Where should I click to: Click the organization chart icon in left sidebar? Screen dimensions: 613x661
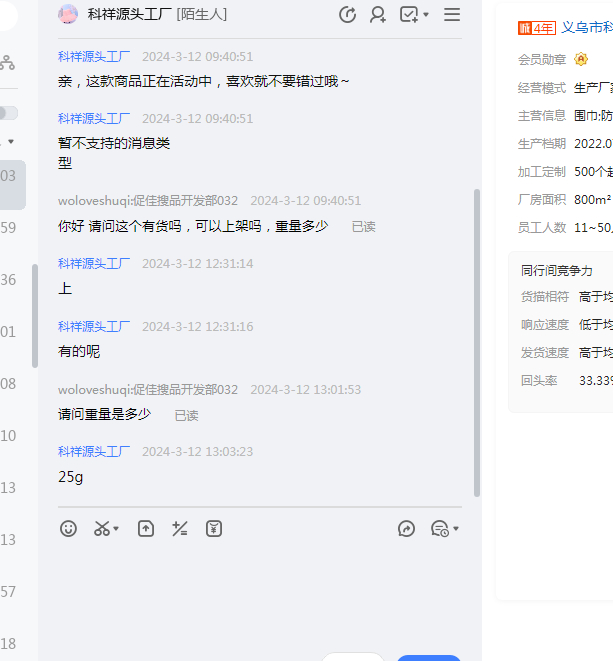7,62
